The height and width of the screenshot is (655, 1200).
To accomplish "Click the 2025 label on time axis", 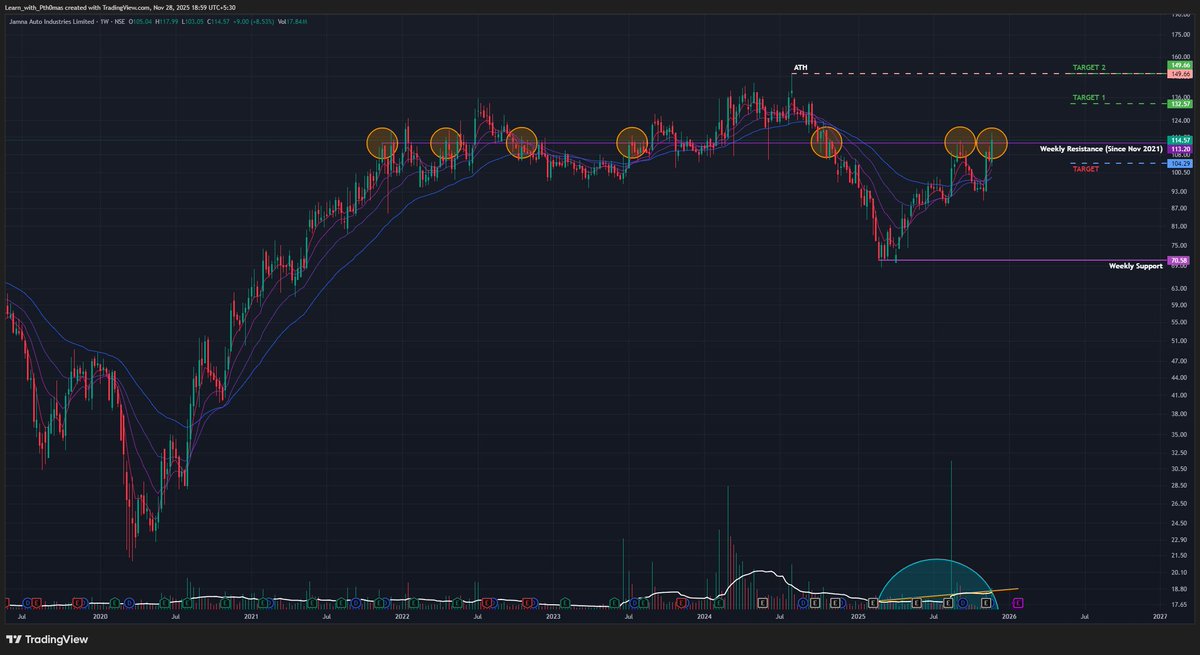I will pyautogui.click(x=858, y=618).
